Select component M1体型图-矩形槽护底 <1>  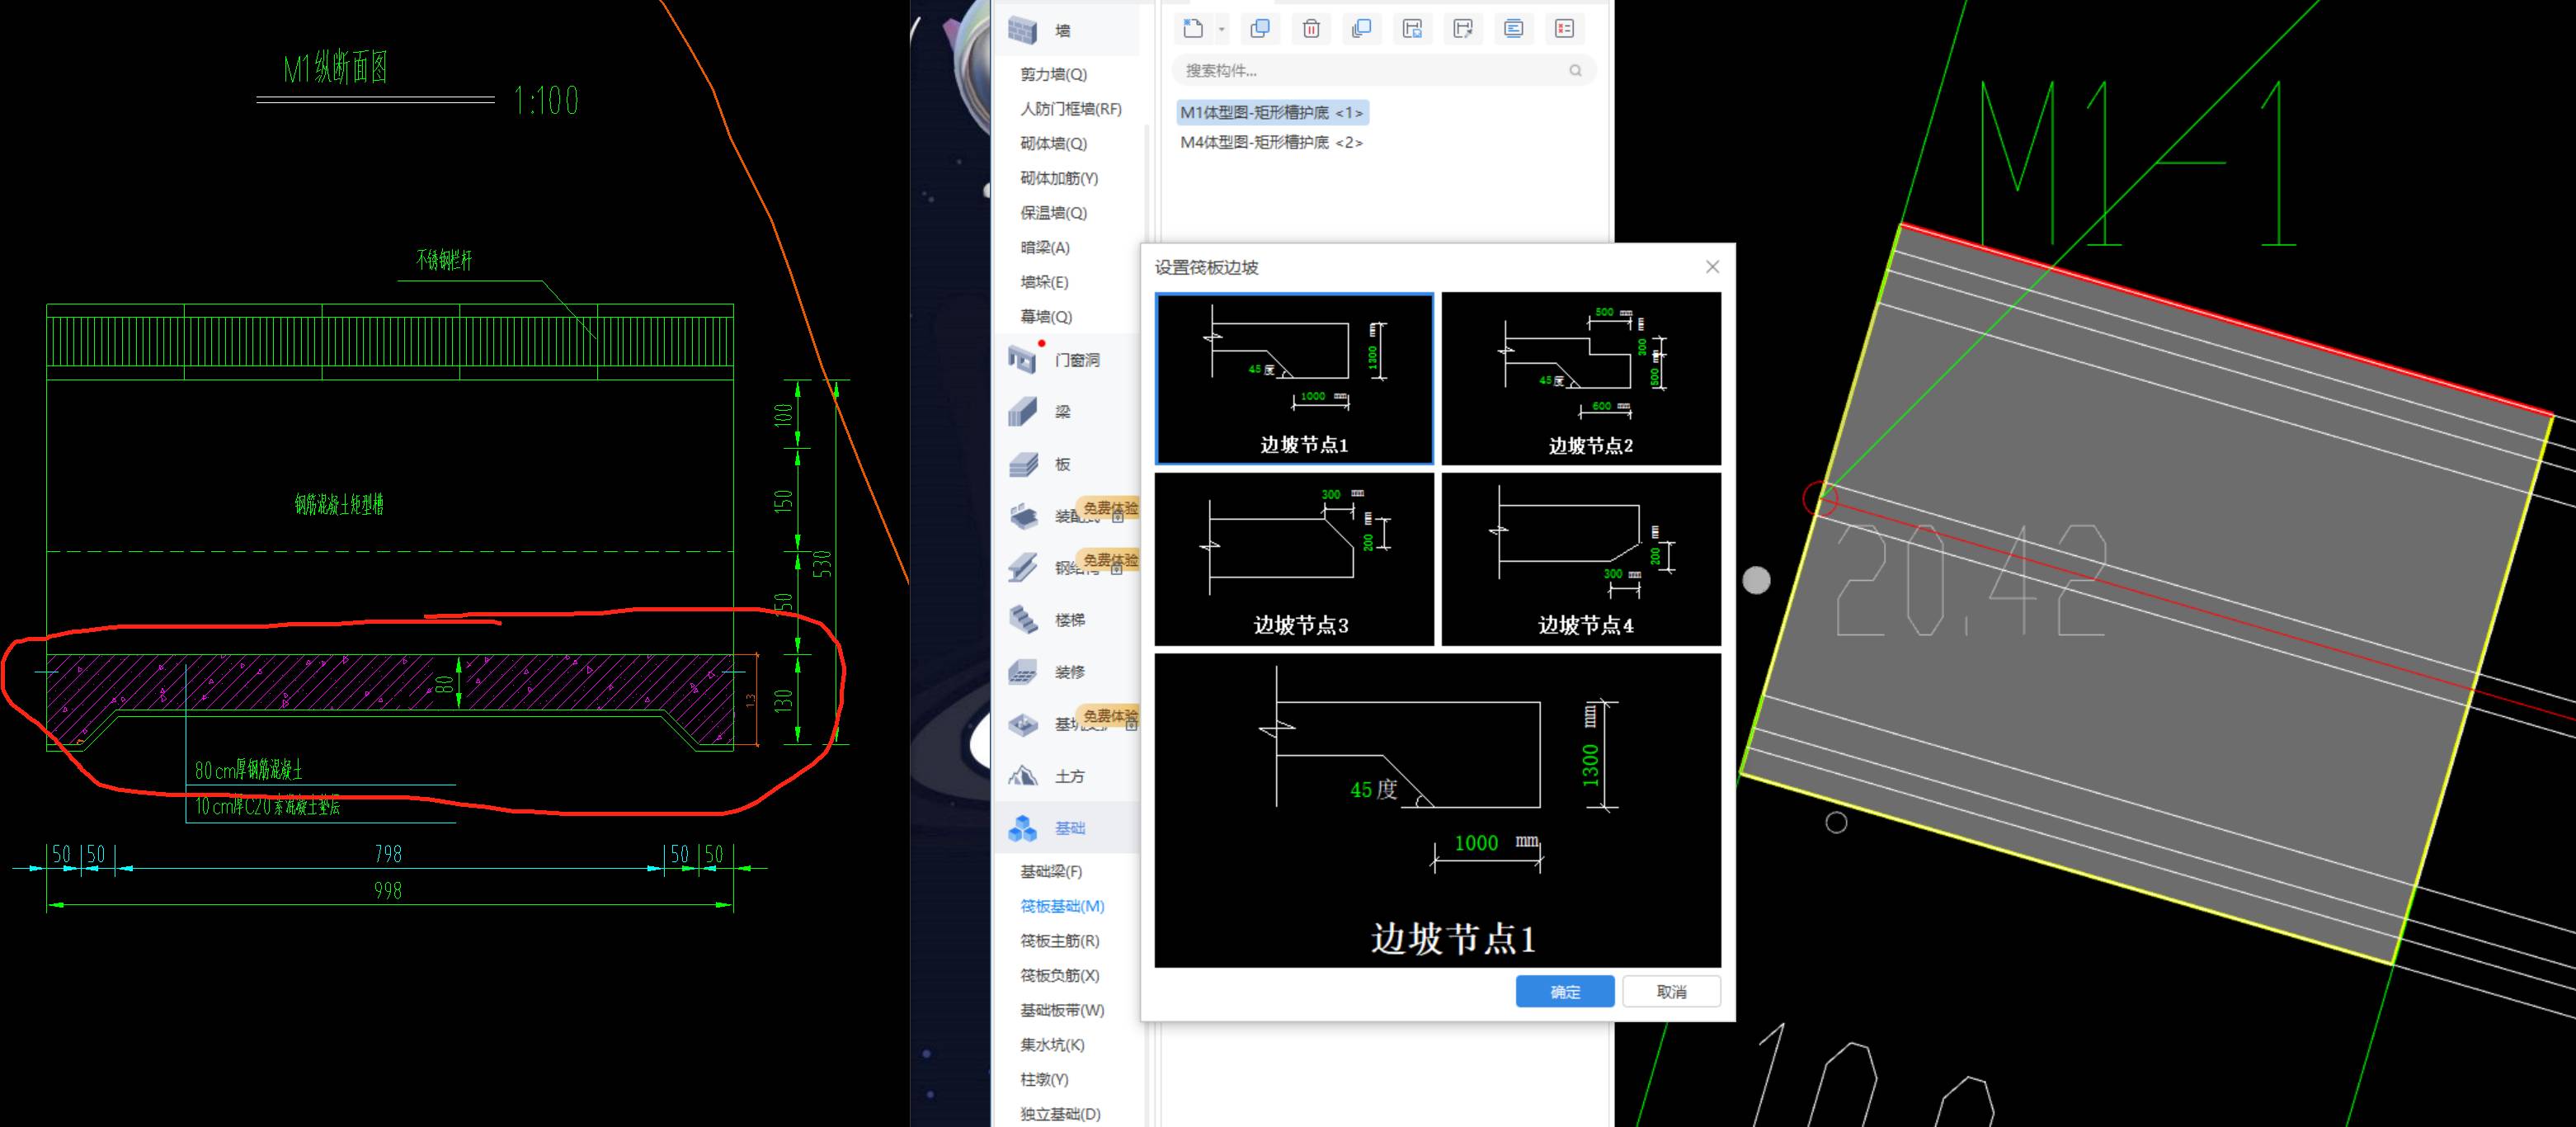[1271, 112]
